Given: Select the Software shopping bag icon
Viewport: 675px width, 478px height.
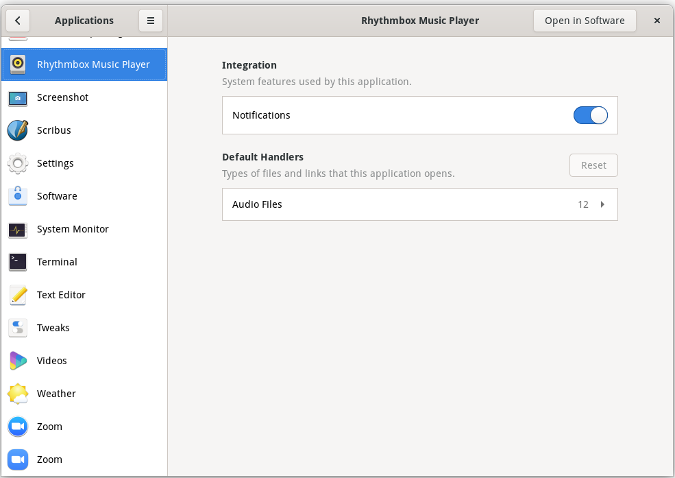Looking at the screenshot, I should pyautogui.click(x=18, y=196).
